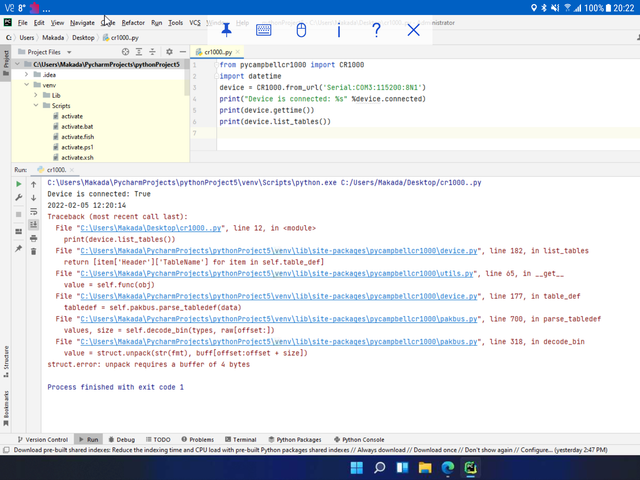Open Windows Start menu
This screenshot has width=640, height=480.
point(357,468)
